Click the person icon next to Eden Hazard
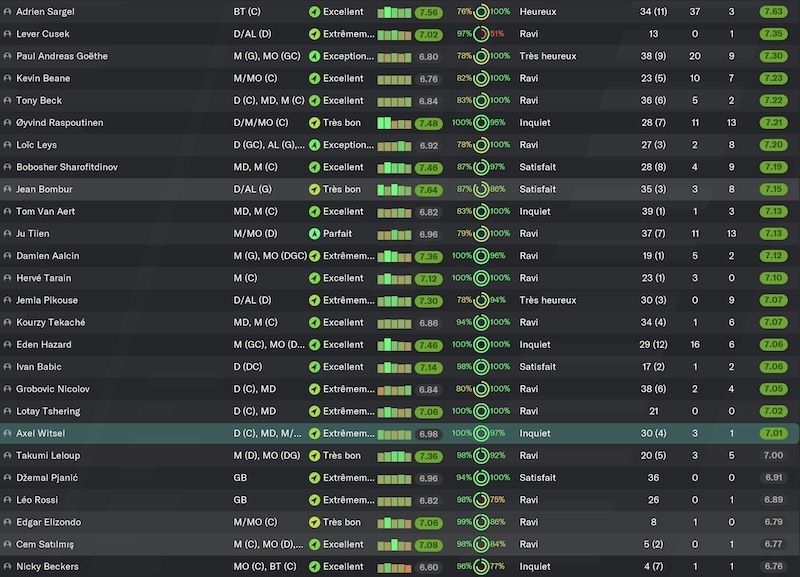The image size is (800, 577). point(7,345)
